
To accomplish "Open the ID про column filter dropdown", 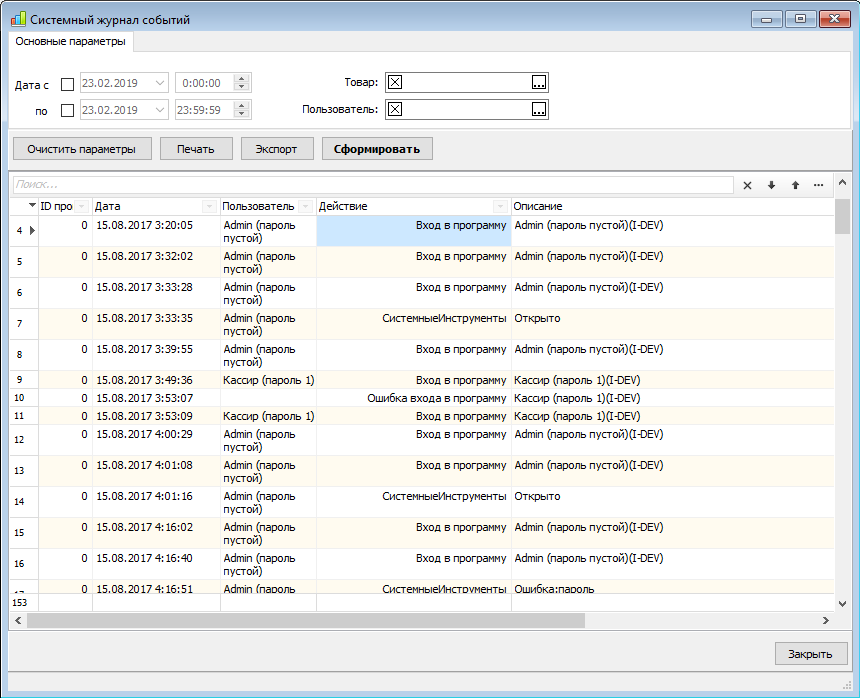I will pos(82,207).
